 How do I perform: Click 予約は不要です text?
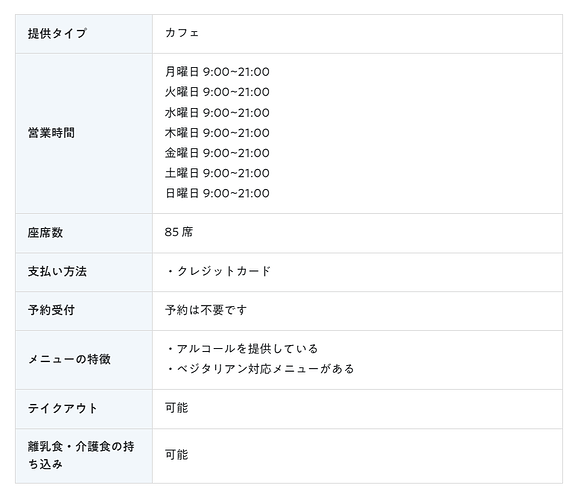(206, 310)
